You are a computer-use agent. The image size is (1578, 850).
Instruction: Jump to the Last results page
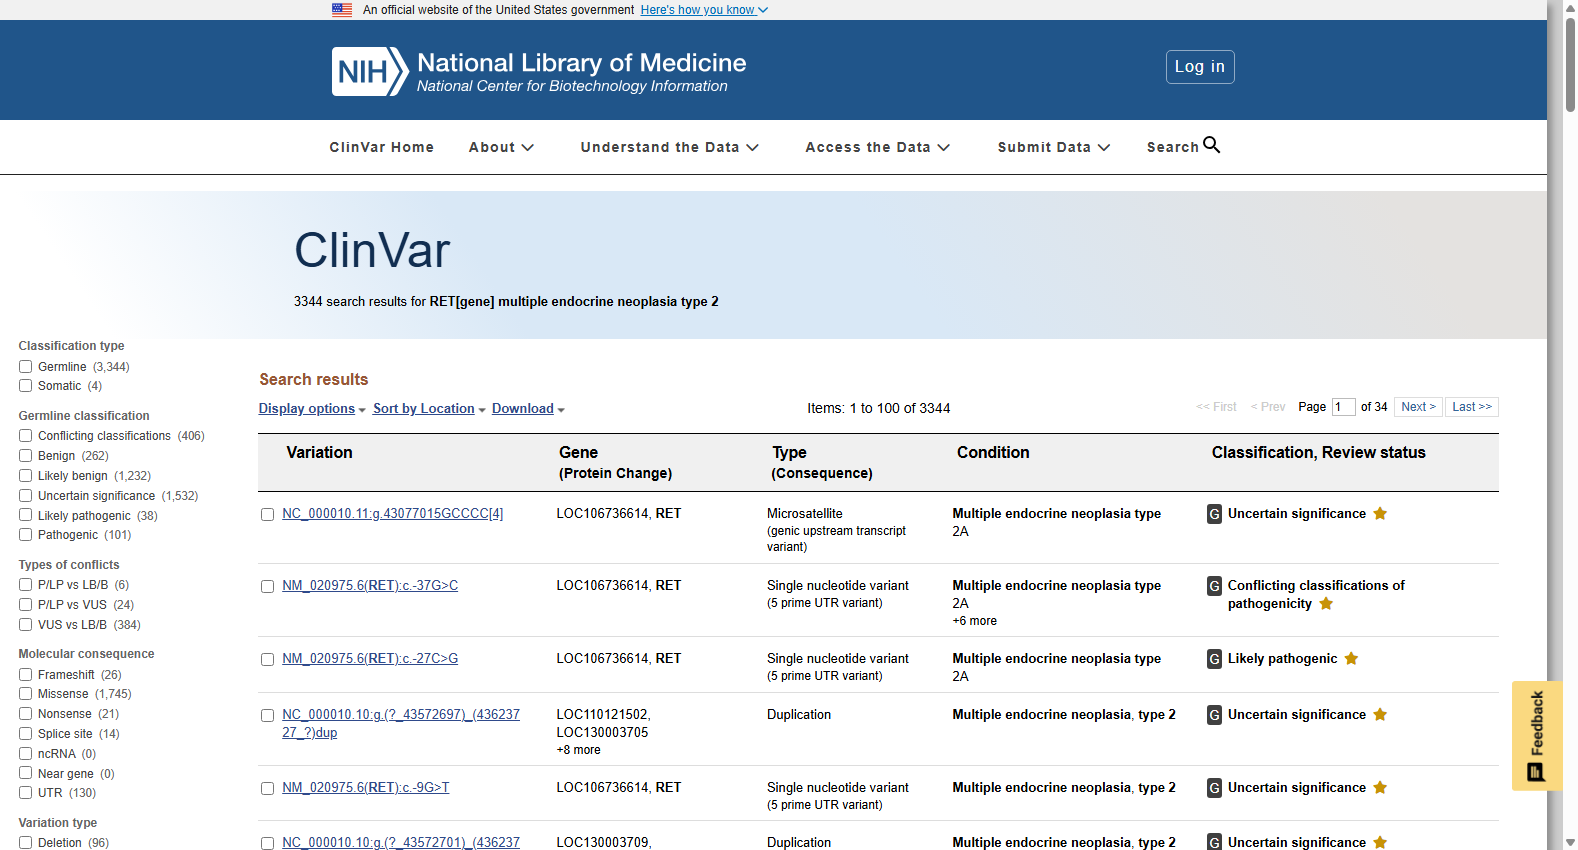point(1472,407)
